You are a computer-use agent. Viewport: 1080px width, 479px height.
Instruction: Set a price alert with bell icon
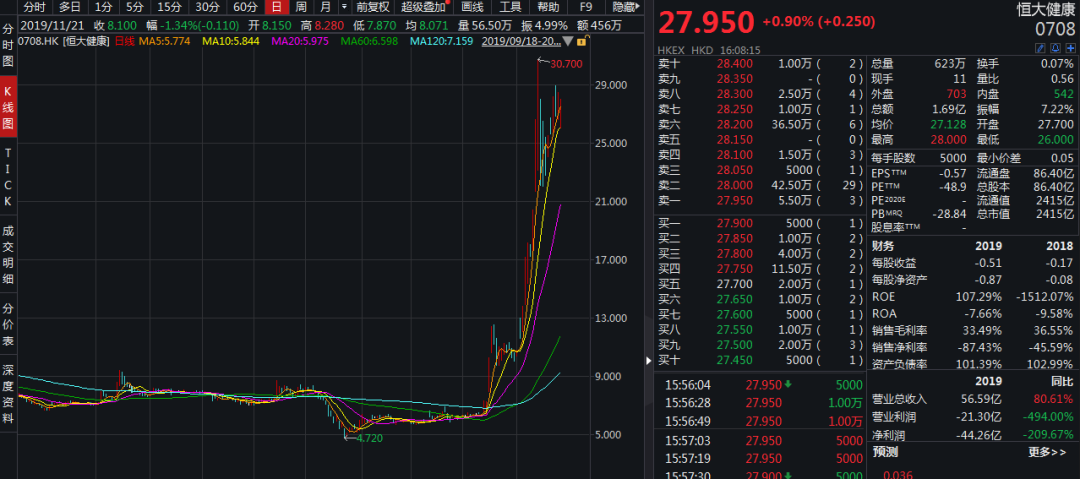(1055, 49)
